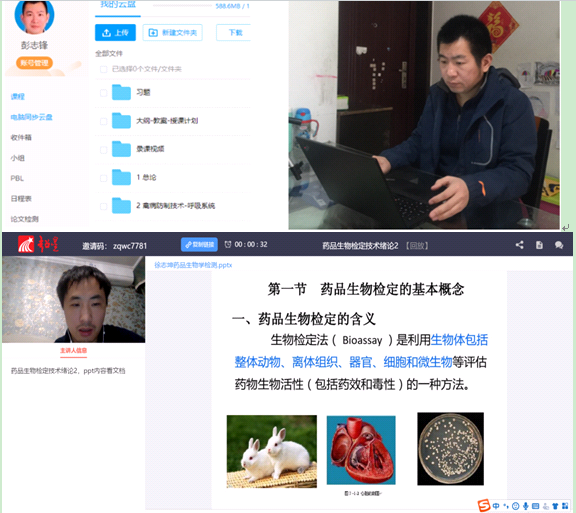Open 小组 in left sidebar

[x=17, y=158]
